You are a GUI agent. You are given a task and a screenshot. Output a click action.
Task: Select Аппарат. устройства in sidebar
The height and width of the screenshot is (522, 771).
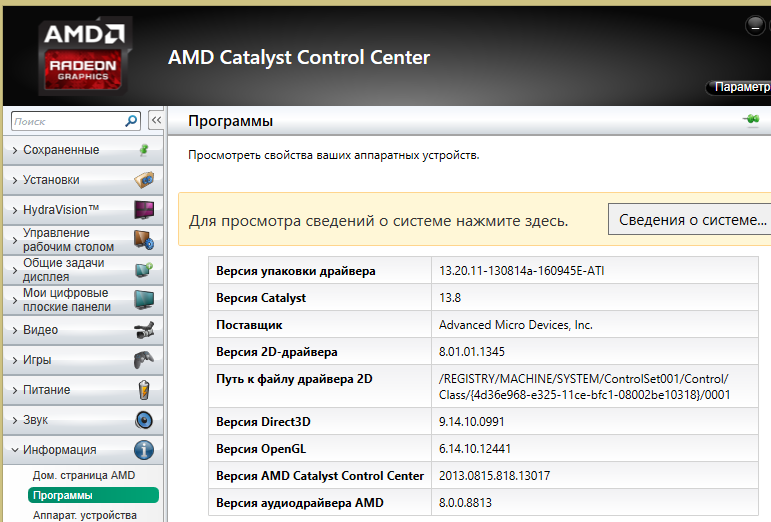(x=85, y=515)
